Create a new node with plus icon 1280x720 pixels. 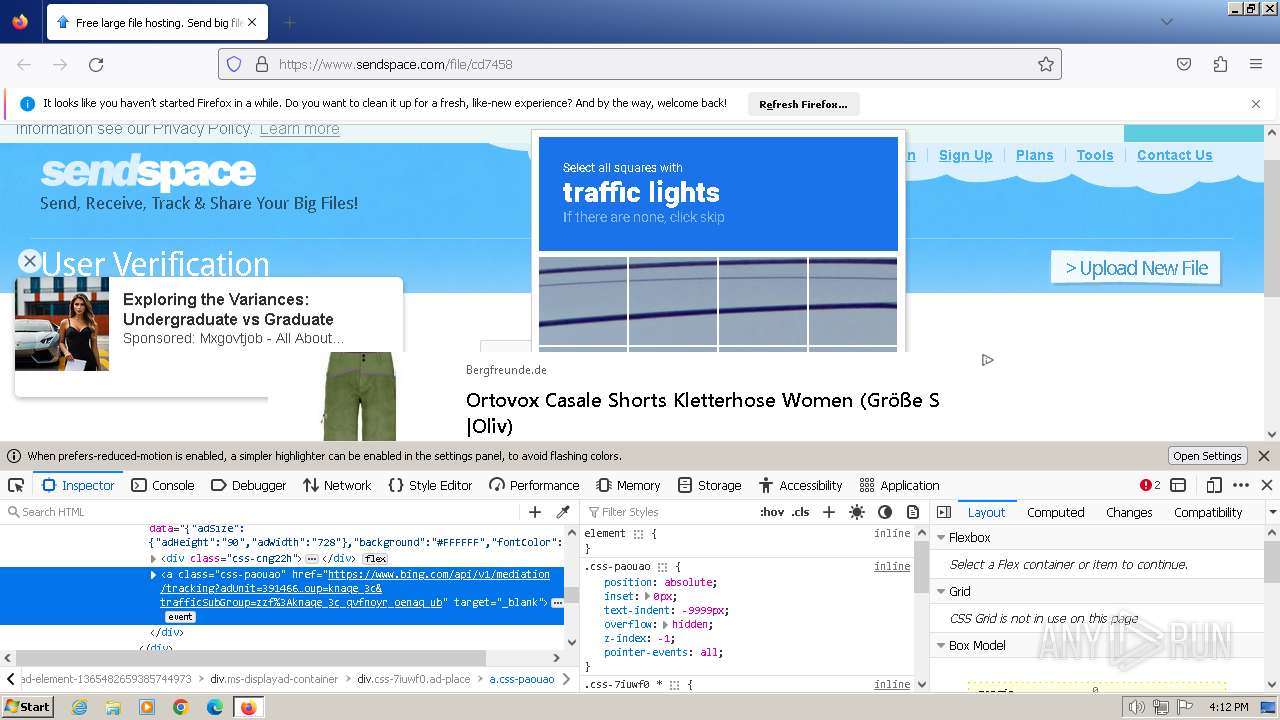535,512
